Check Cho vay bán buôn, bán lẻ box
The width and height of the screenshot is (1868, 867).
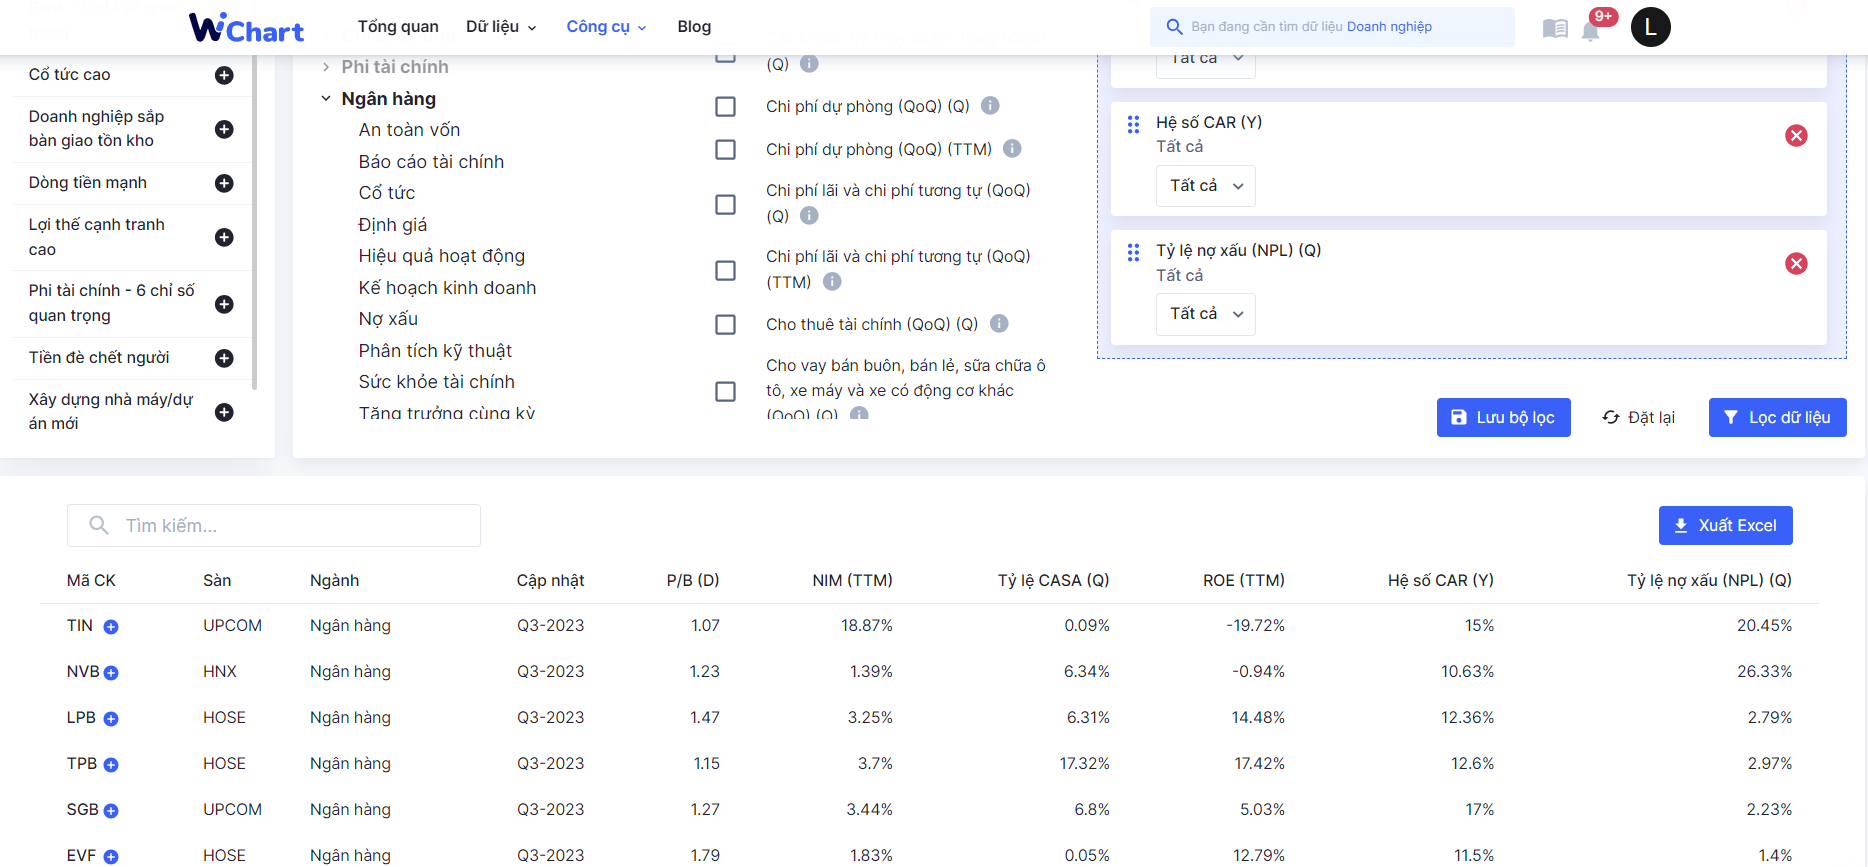(x=726, y=391)
